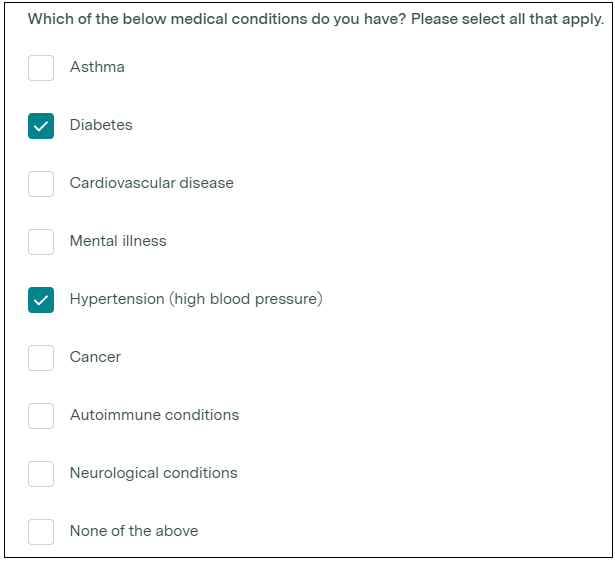Deselect the Hypertension checkbox
615x561 pixels.
[41, 300]
